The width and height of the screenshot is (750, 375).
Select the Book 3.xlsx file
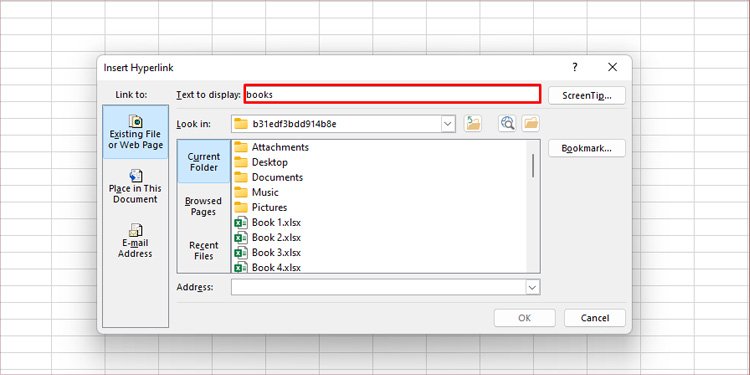tap(267, 252)
